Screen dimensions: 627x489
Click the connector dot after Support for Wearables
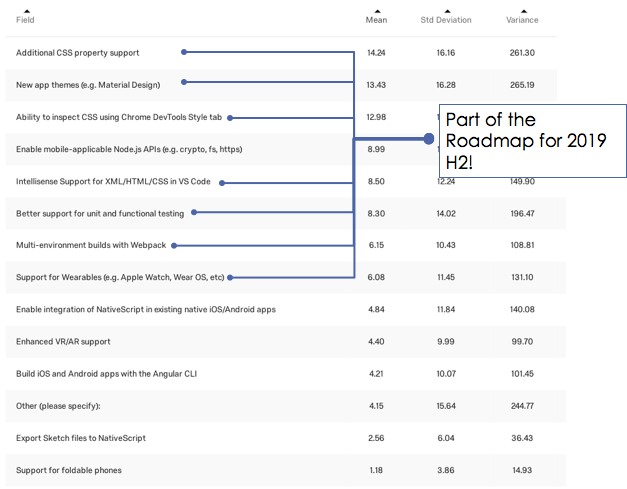230,277
